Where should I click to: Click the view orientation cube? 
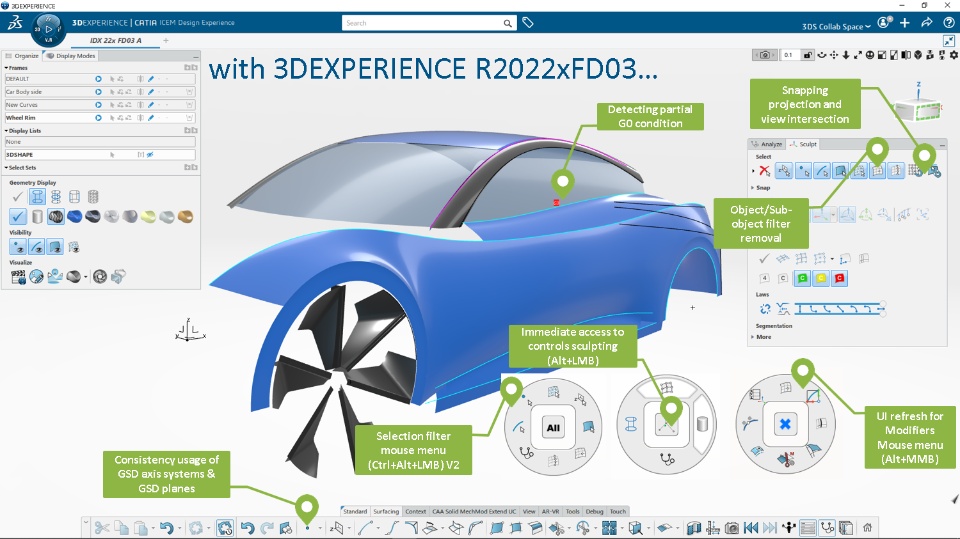tap(917, 110)
